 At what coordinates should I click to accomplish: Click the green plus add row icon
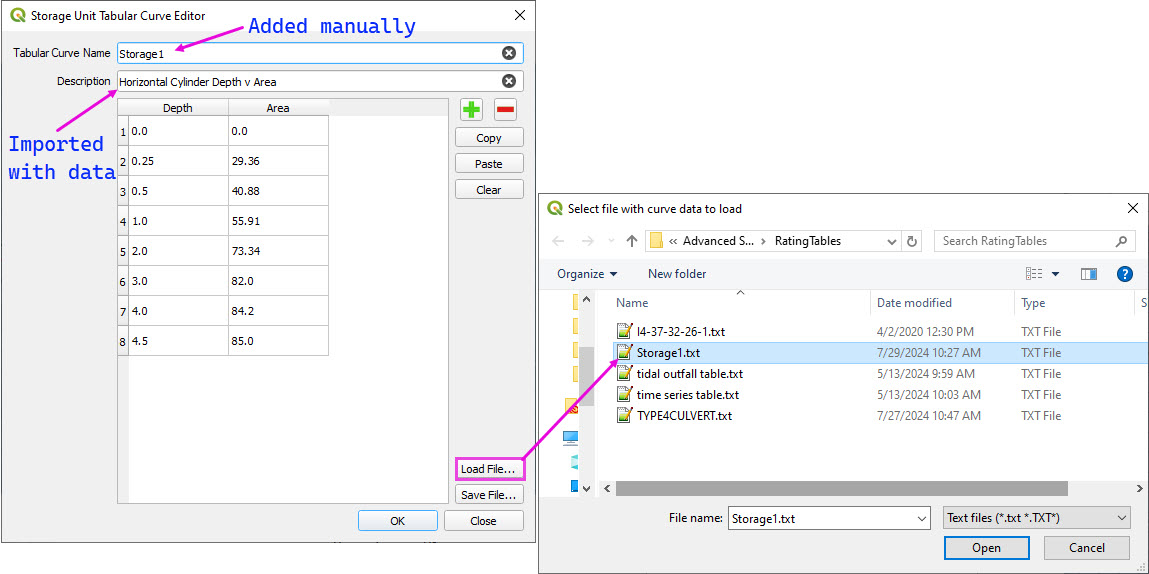click(x=471, y=110)
